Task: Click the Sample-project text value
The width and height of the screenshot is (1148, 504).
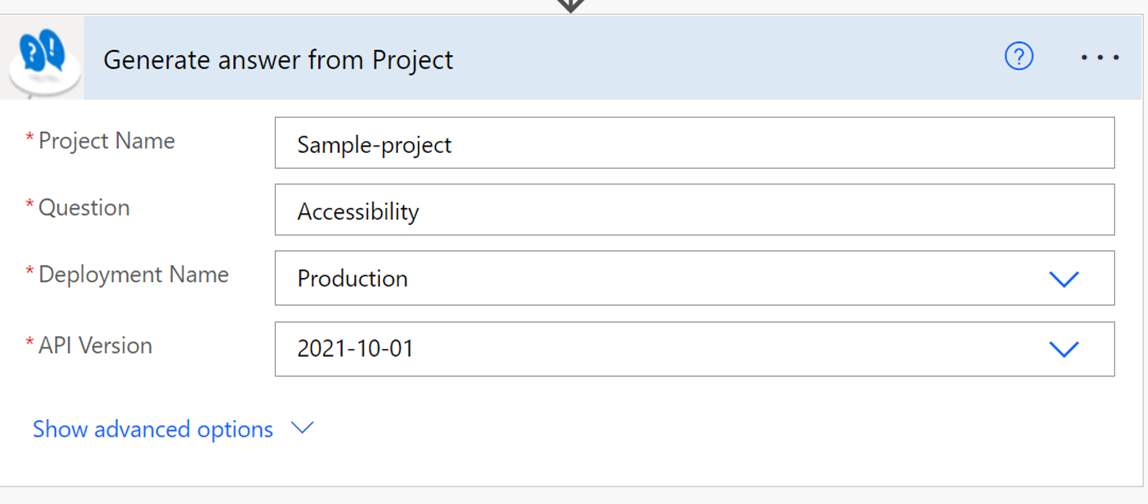Action: point(374,145)
